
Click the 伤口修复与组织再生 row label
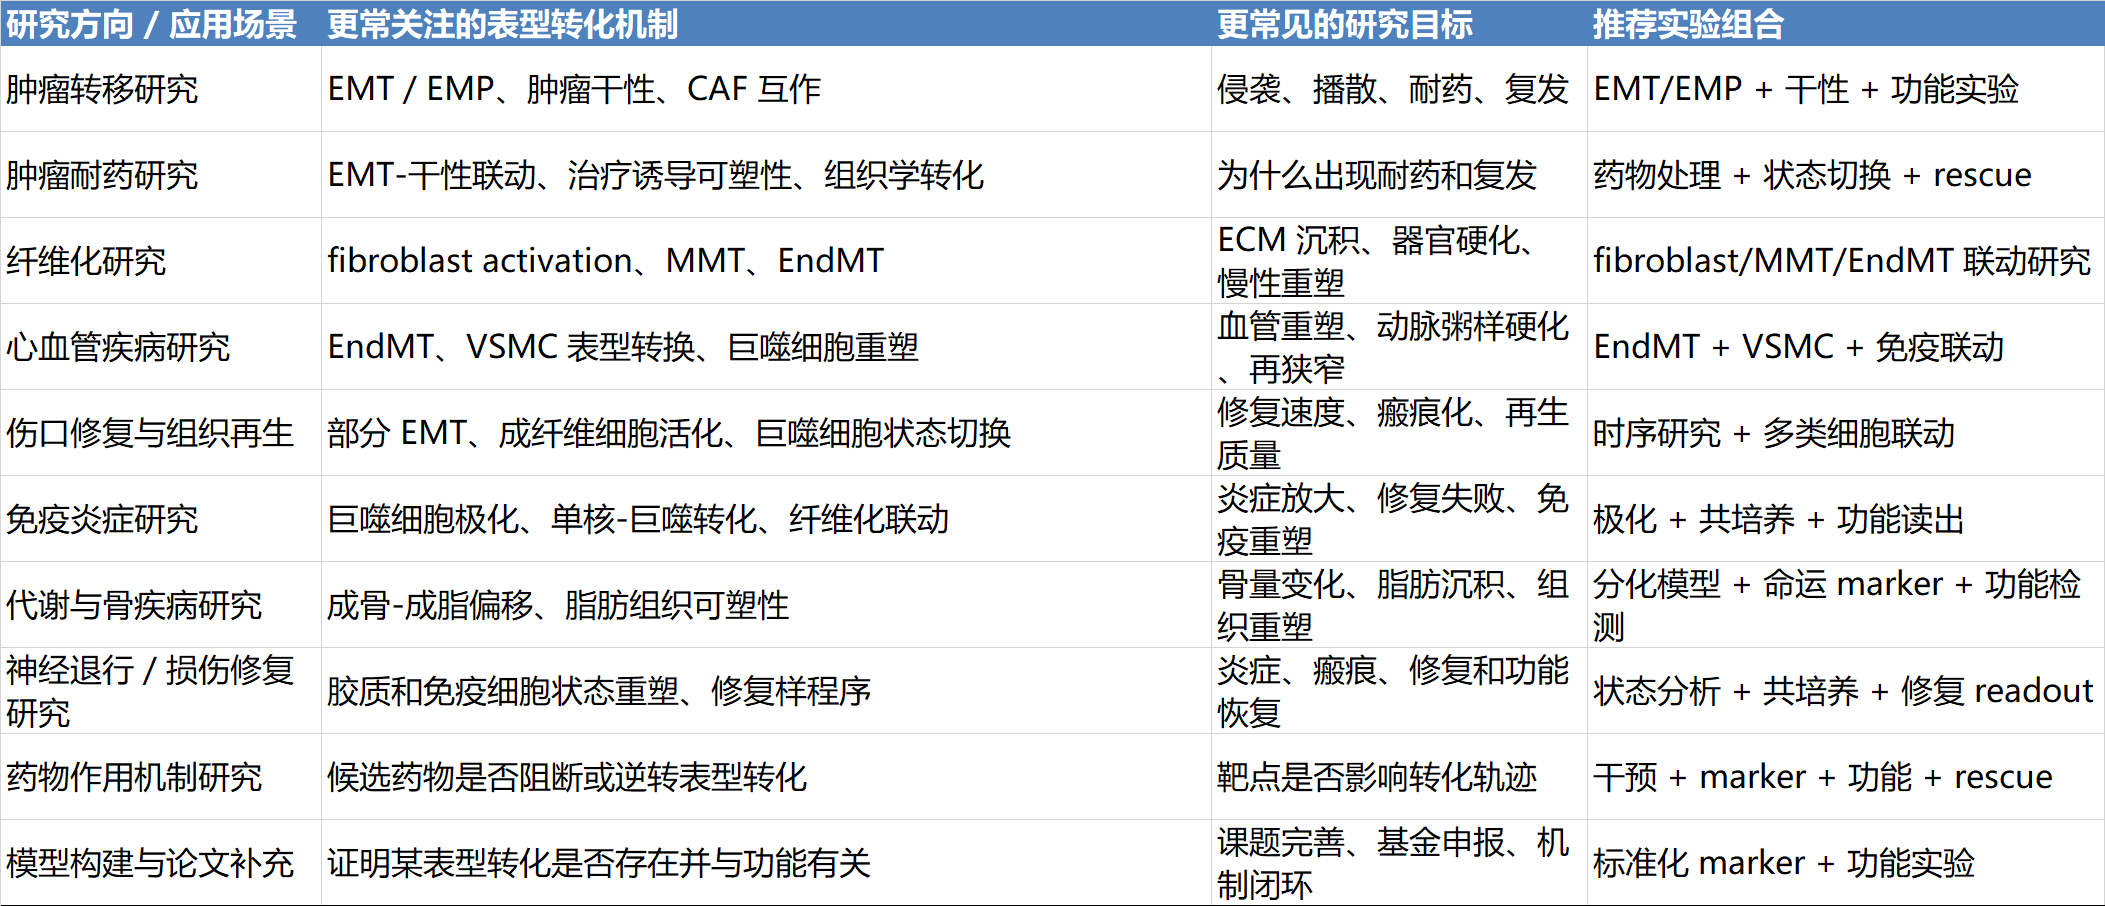click(150, 433)
